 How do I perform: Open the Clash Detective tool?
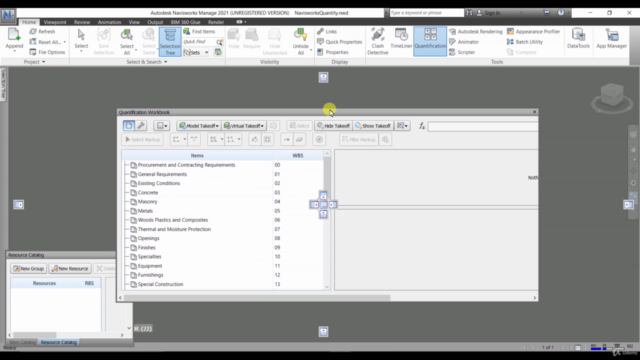pos(378,41)
